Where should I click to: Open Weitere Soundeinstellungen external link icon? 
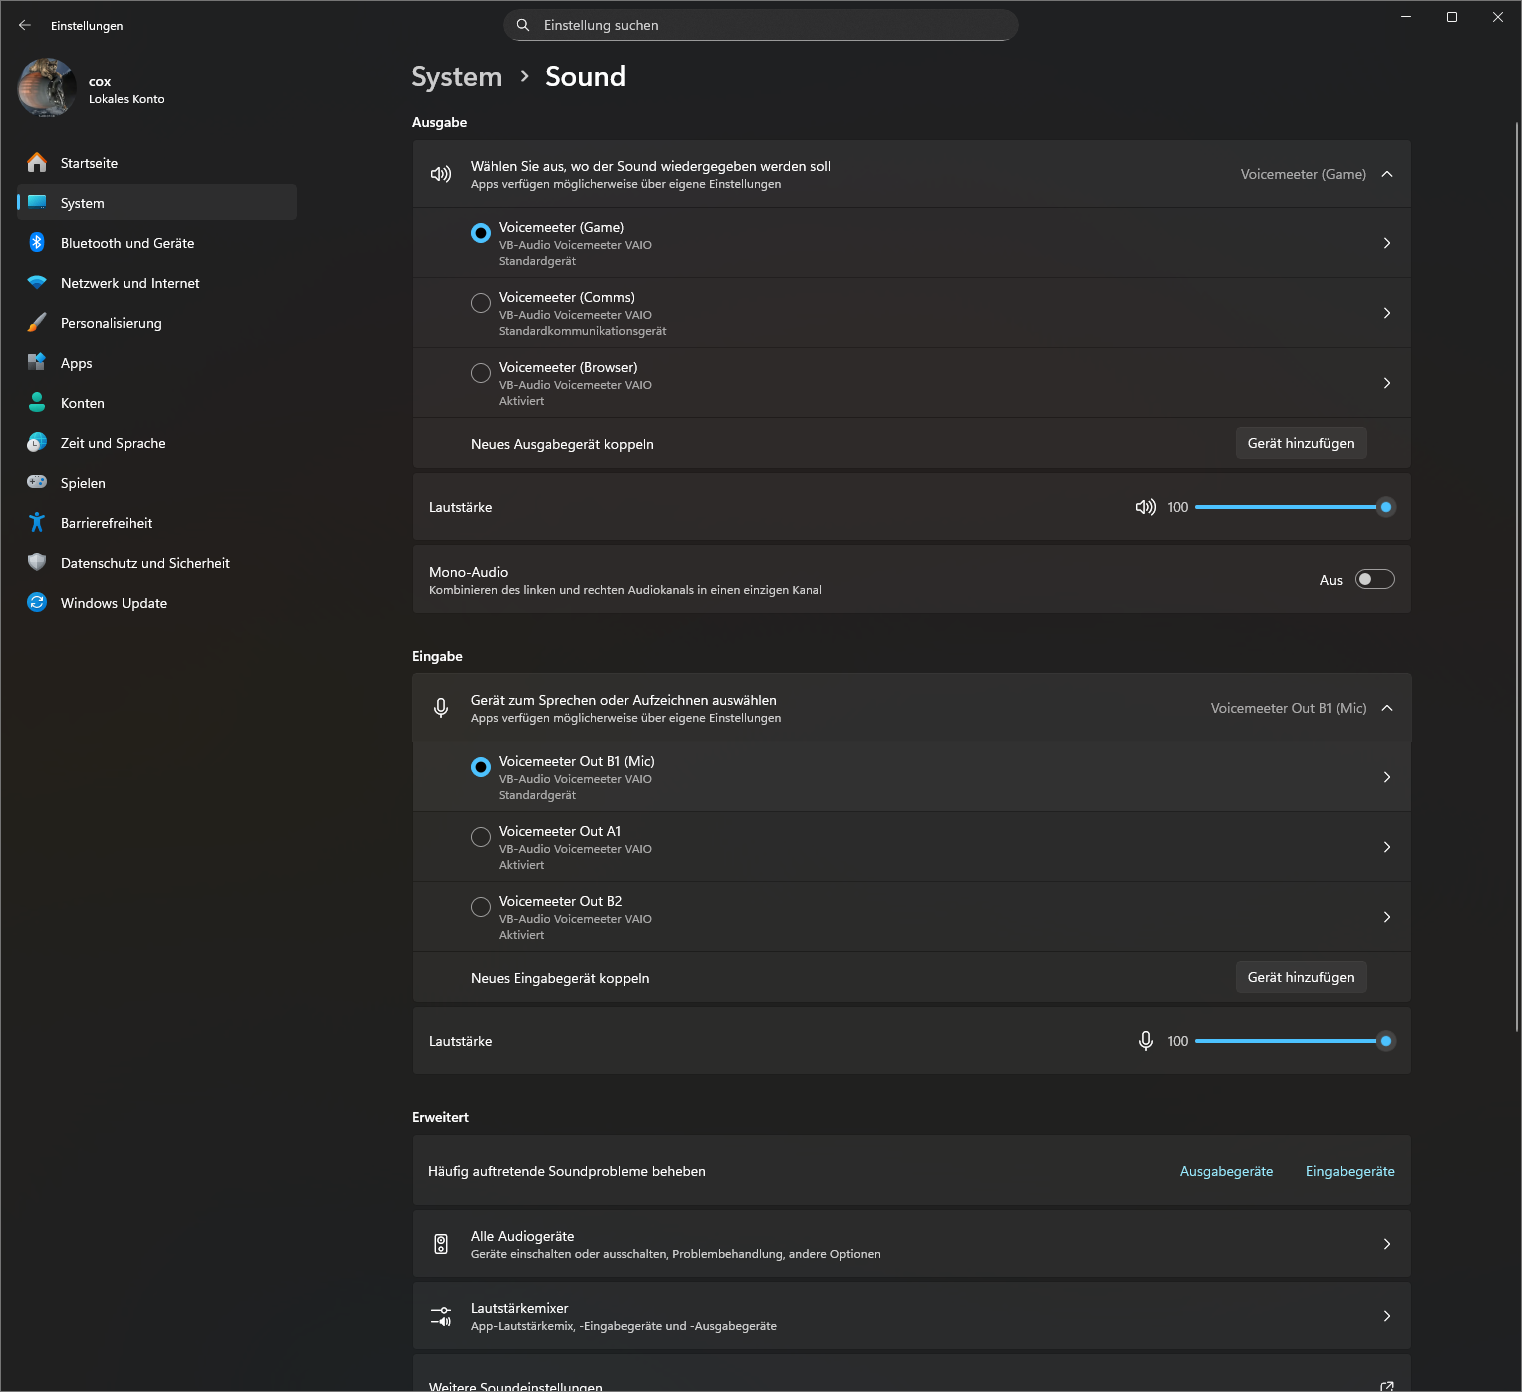point(1386,1386)
